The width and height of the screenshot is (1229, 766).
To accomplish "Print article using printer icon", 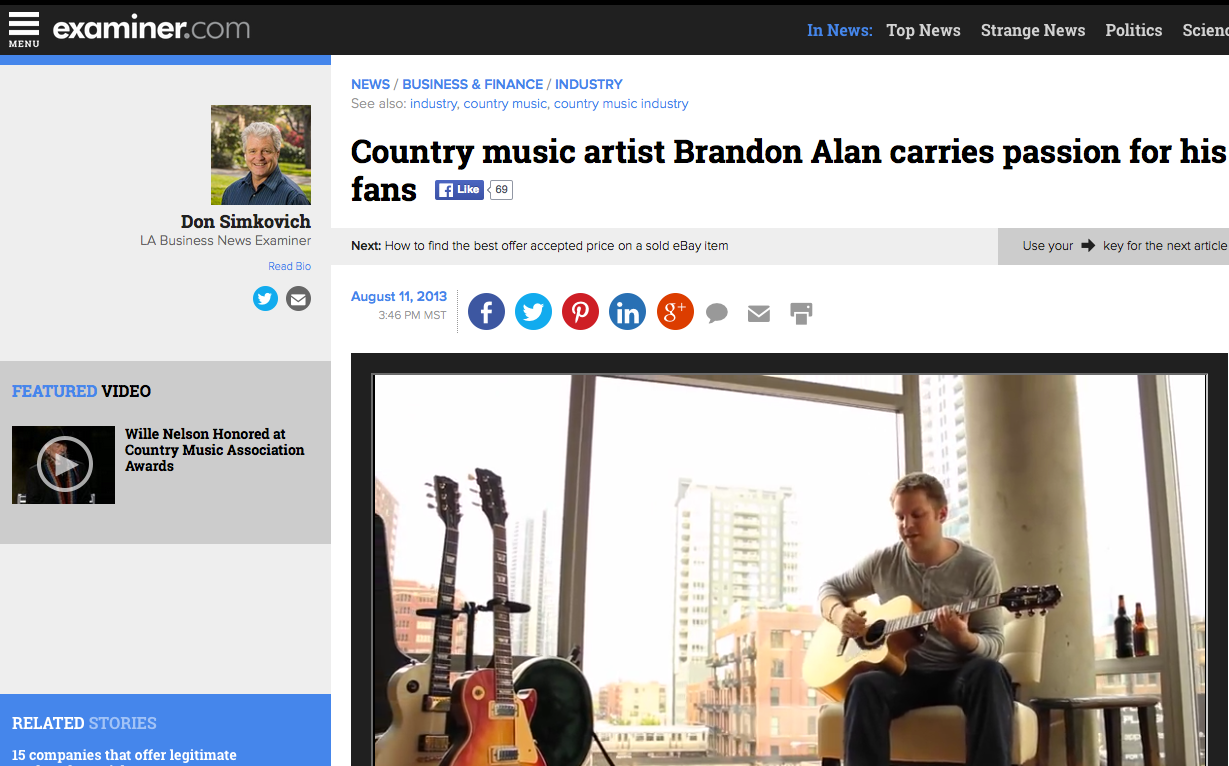I will (x=801, y=313).
